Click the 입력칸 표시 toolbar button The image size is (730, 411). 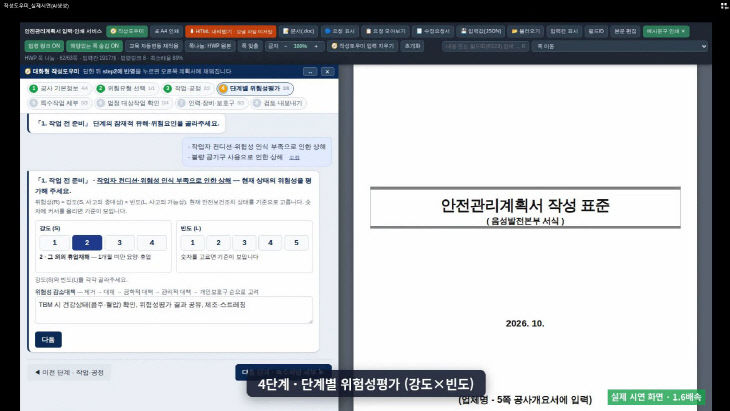pos(563,31)
